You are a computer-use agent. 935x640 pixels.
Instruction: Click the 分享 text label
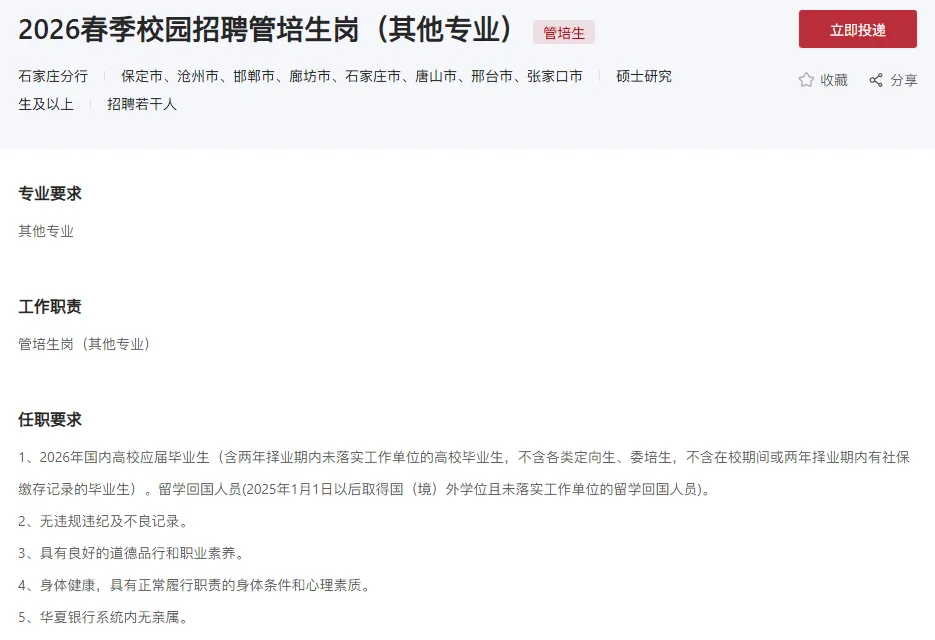(903, 80)
